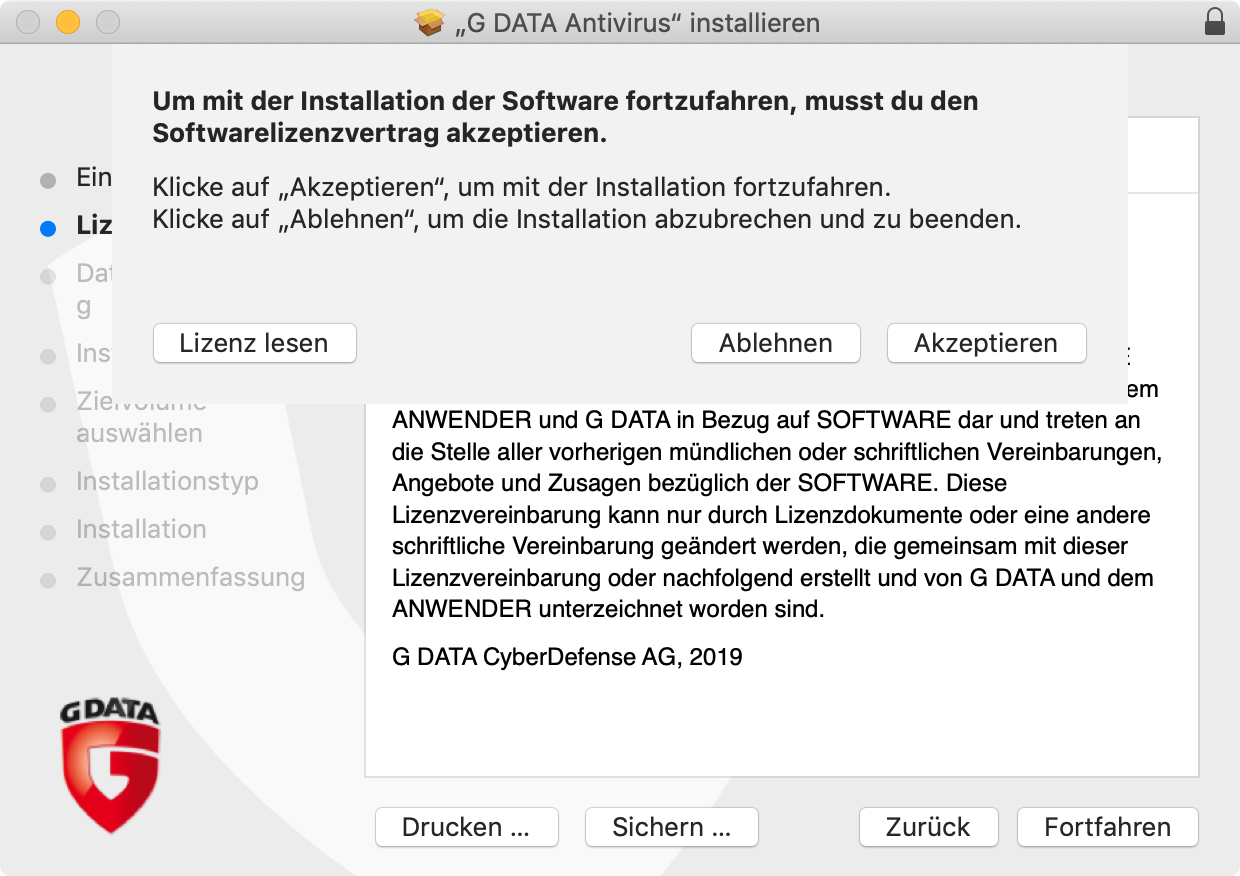The height and width of the screenshot is (876, 1240).
Task: Click the blue dot next to Lizenz step
Action: (47, 228)
